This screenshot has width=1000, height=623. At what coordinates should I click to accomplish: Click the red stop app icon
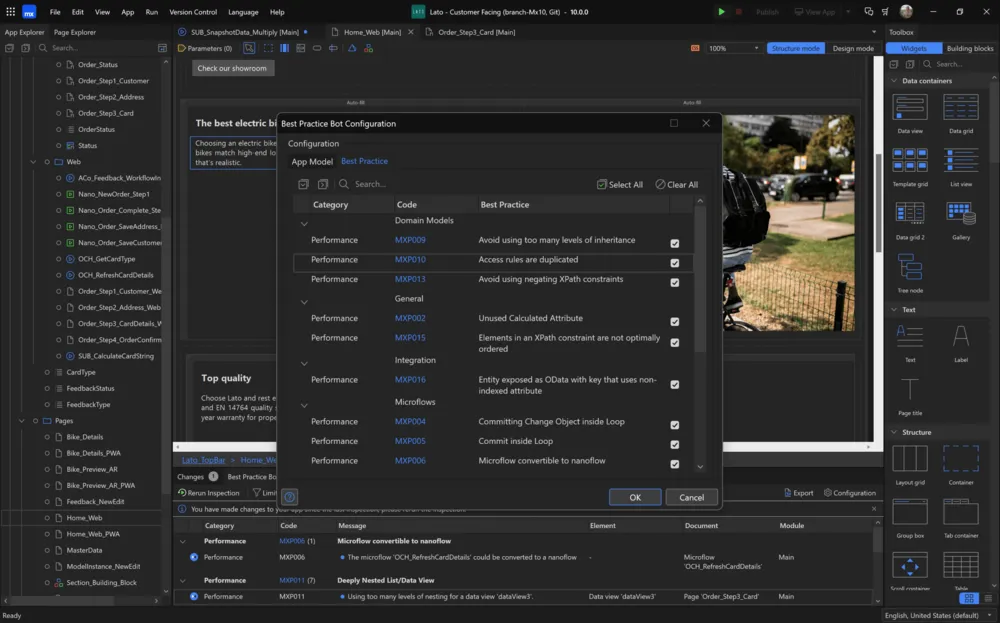pos(739,11)
